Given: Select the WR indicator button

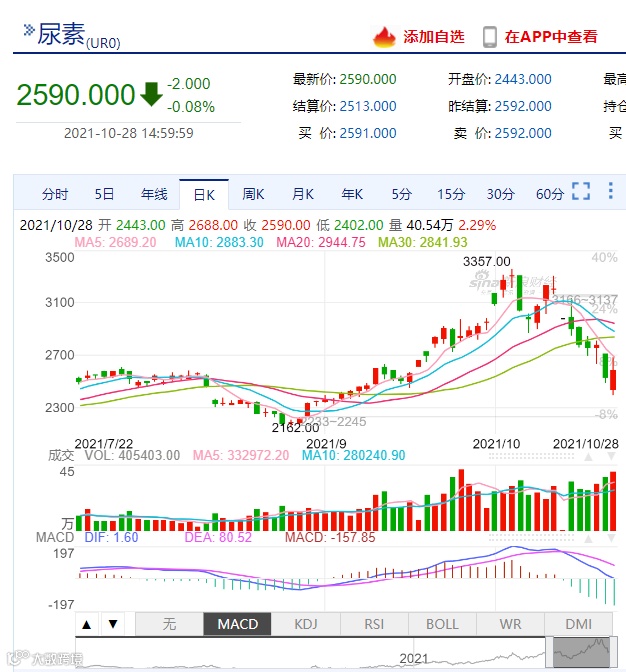Looking at the screenshot, I should (x=510, y=624).
